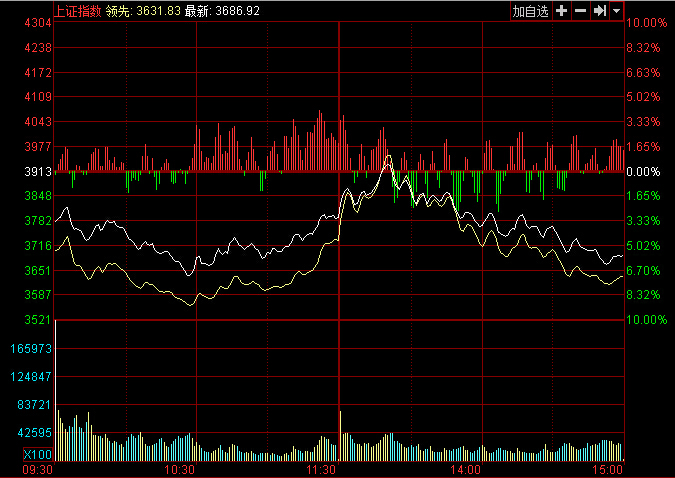Viewport: 675px width, 478px height.
Task: Click the 14:00 time axis label
Action: pos(466,468)
